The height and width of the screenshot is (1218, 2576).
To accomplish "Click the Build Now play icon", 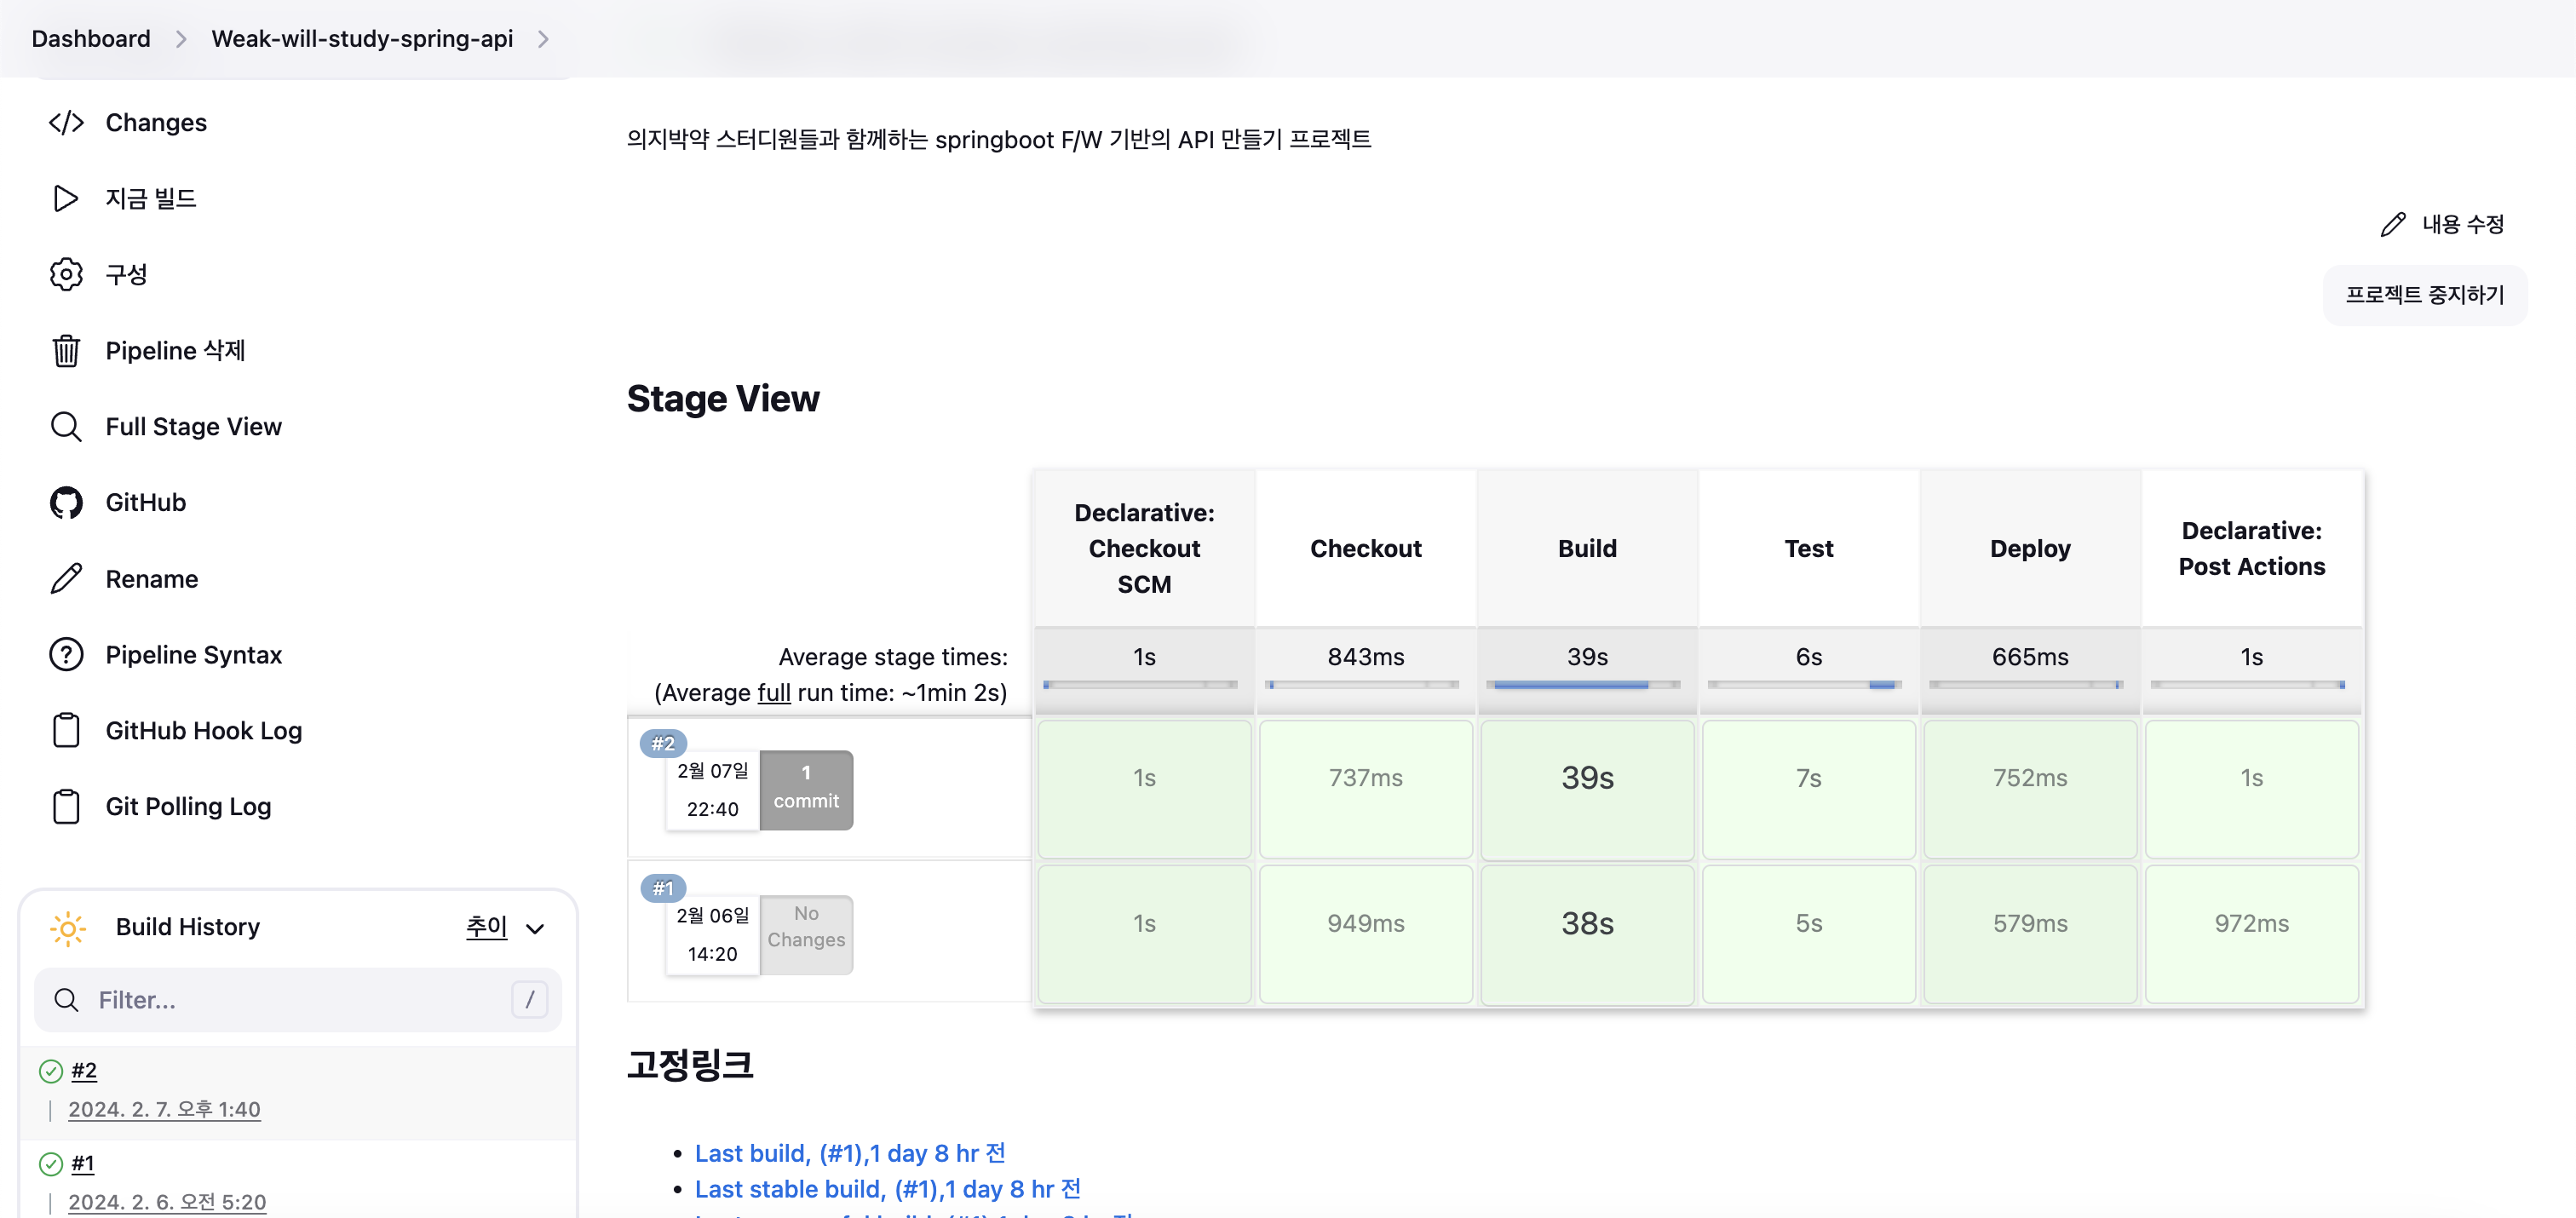I will click(66, 198).
